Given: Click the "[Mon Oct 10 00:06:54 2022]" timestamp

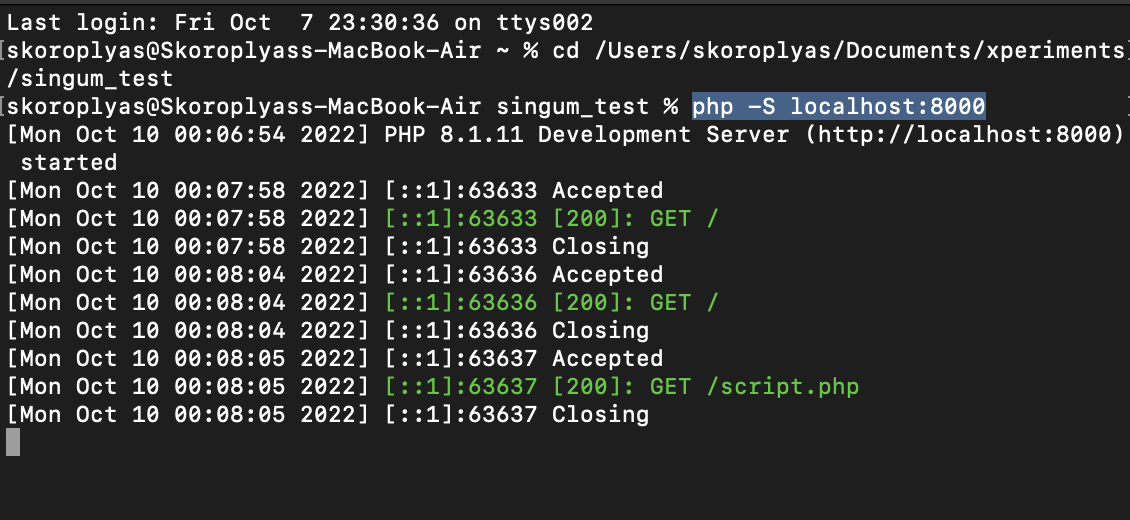Looking at the screenshot, I should pos(188,134).
